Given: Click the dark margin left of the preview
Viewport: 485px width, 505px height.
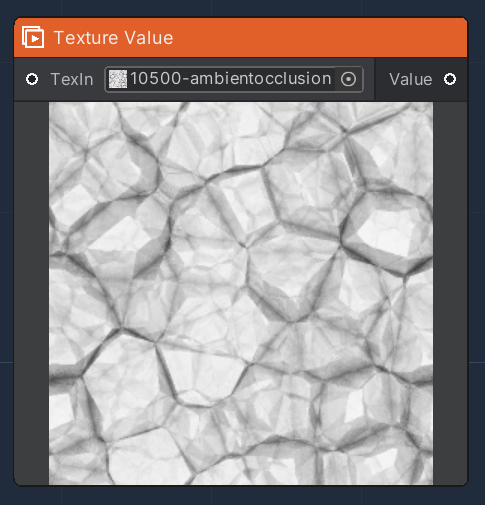Looking at the screenshot, I should (31, 293).
